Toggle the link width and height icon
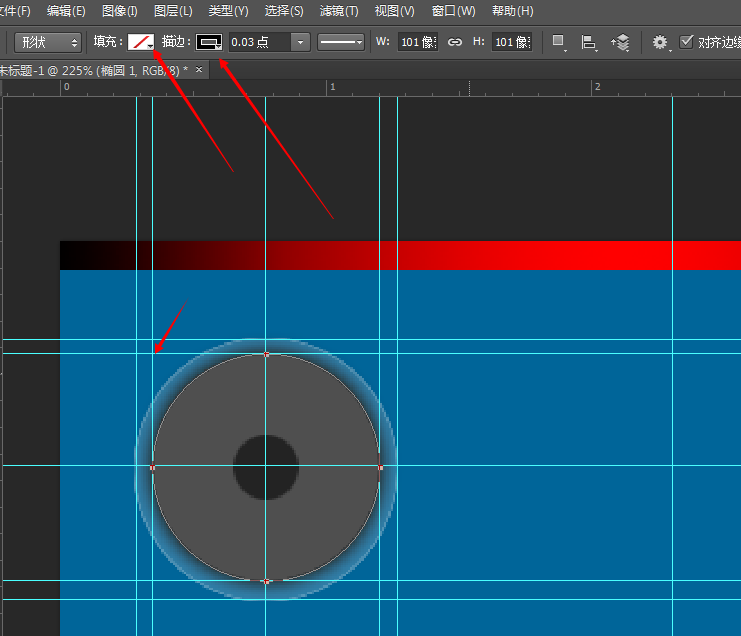 point(455,42)
